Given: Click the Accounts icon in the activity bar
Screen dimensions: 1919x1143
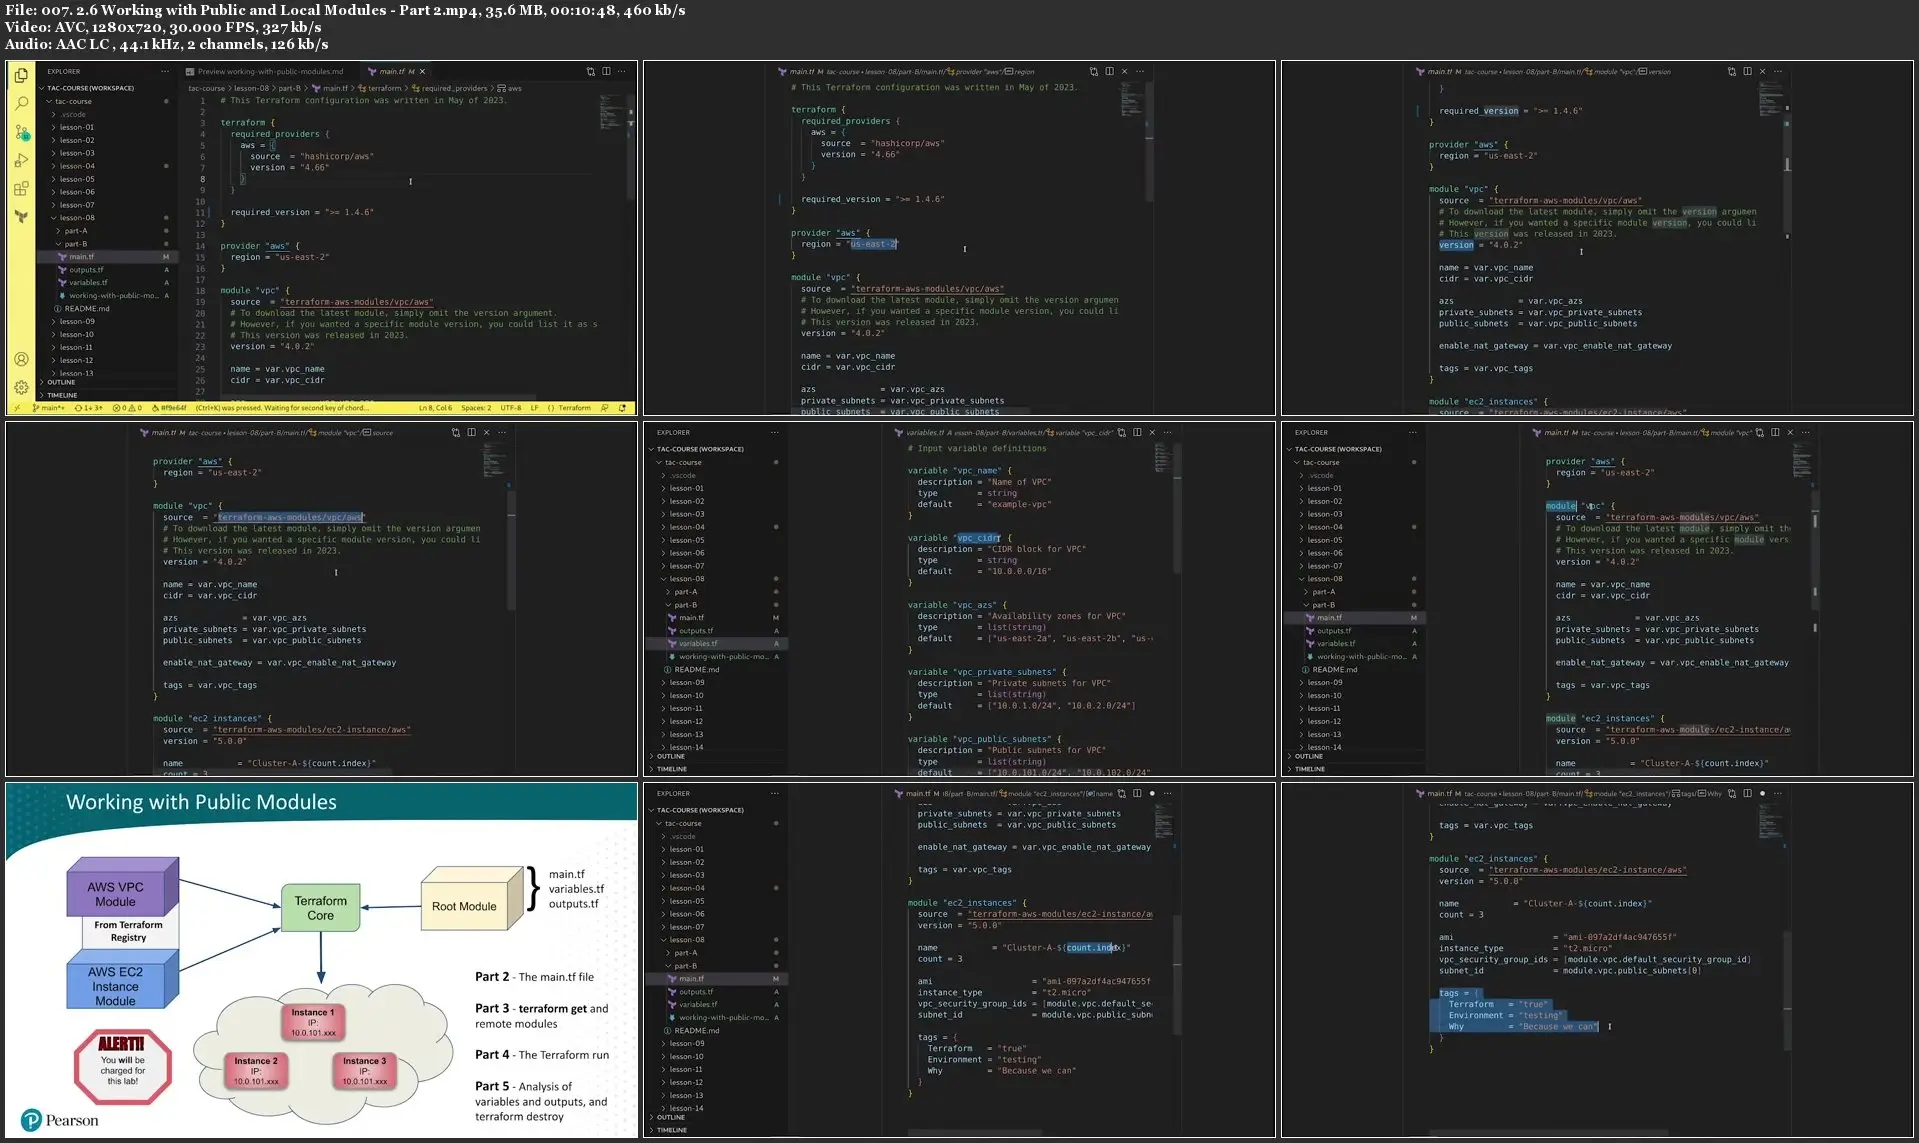Looking at the screenshot, I should coord(21,359).
